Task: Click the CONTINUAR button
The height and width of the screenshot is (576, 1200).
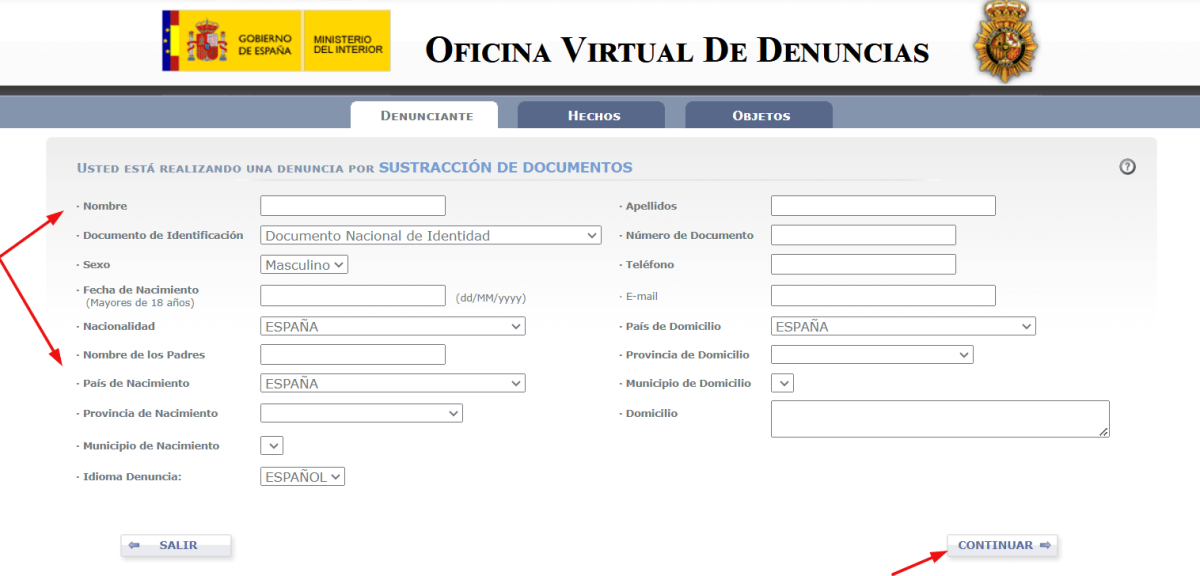Action: click(x=1001, y=544)
